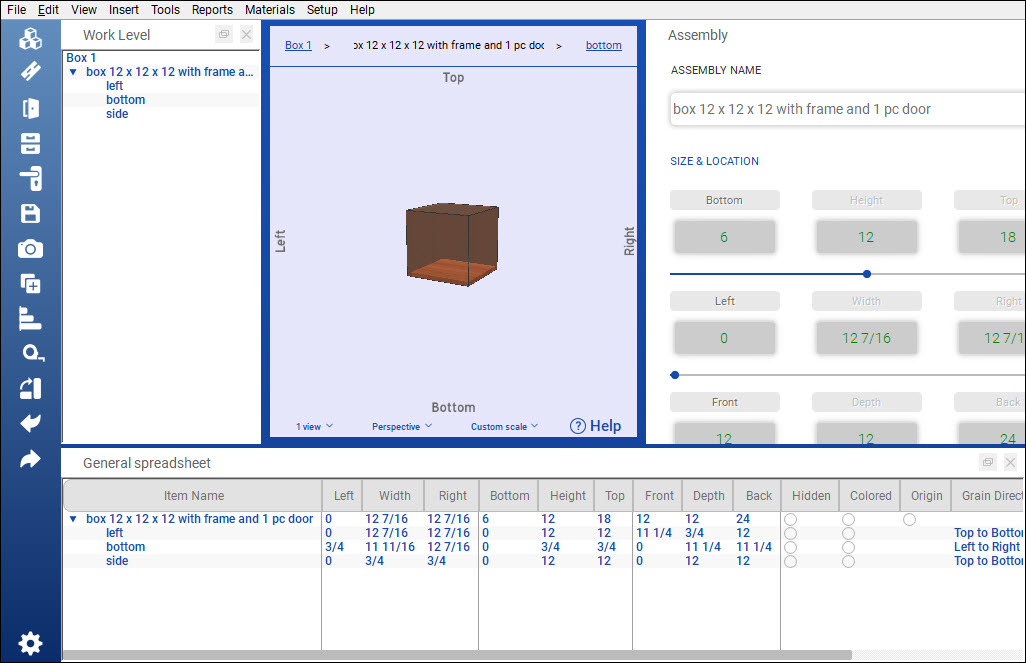This screenshot has width=1026, height=663.
Task: Click the Assembly Name input field
Action: tap(847, 109)
